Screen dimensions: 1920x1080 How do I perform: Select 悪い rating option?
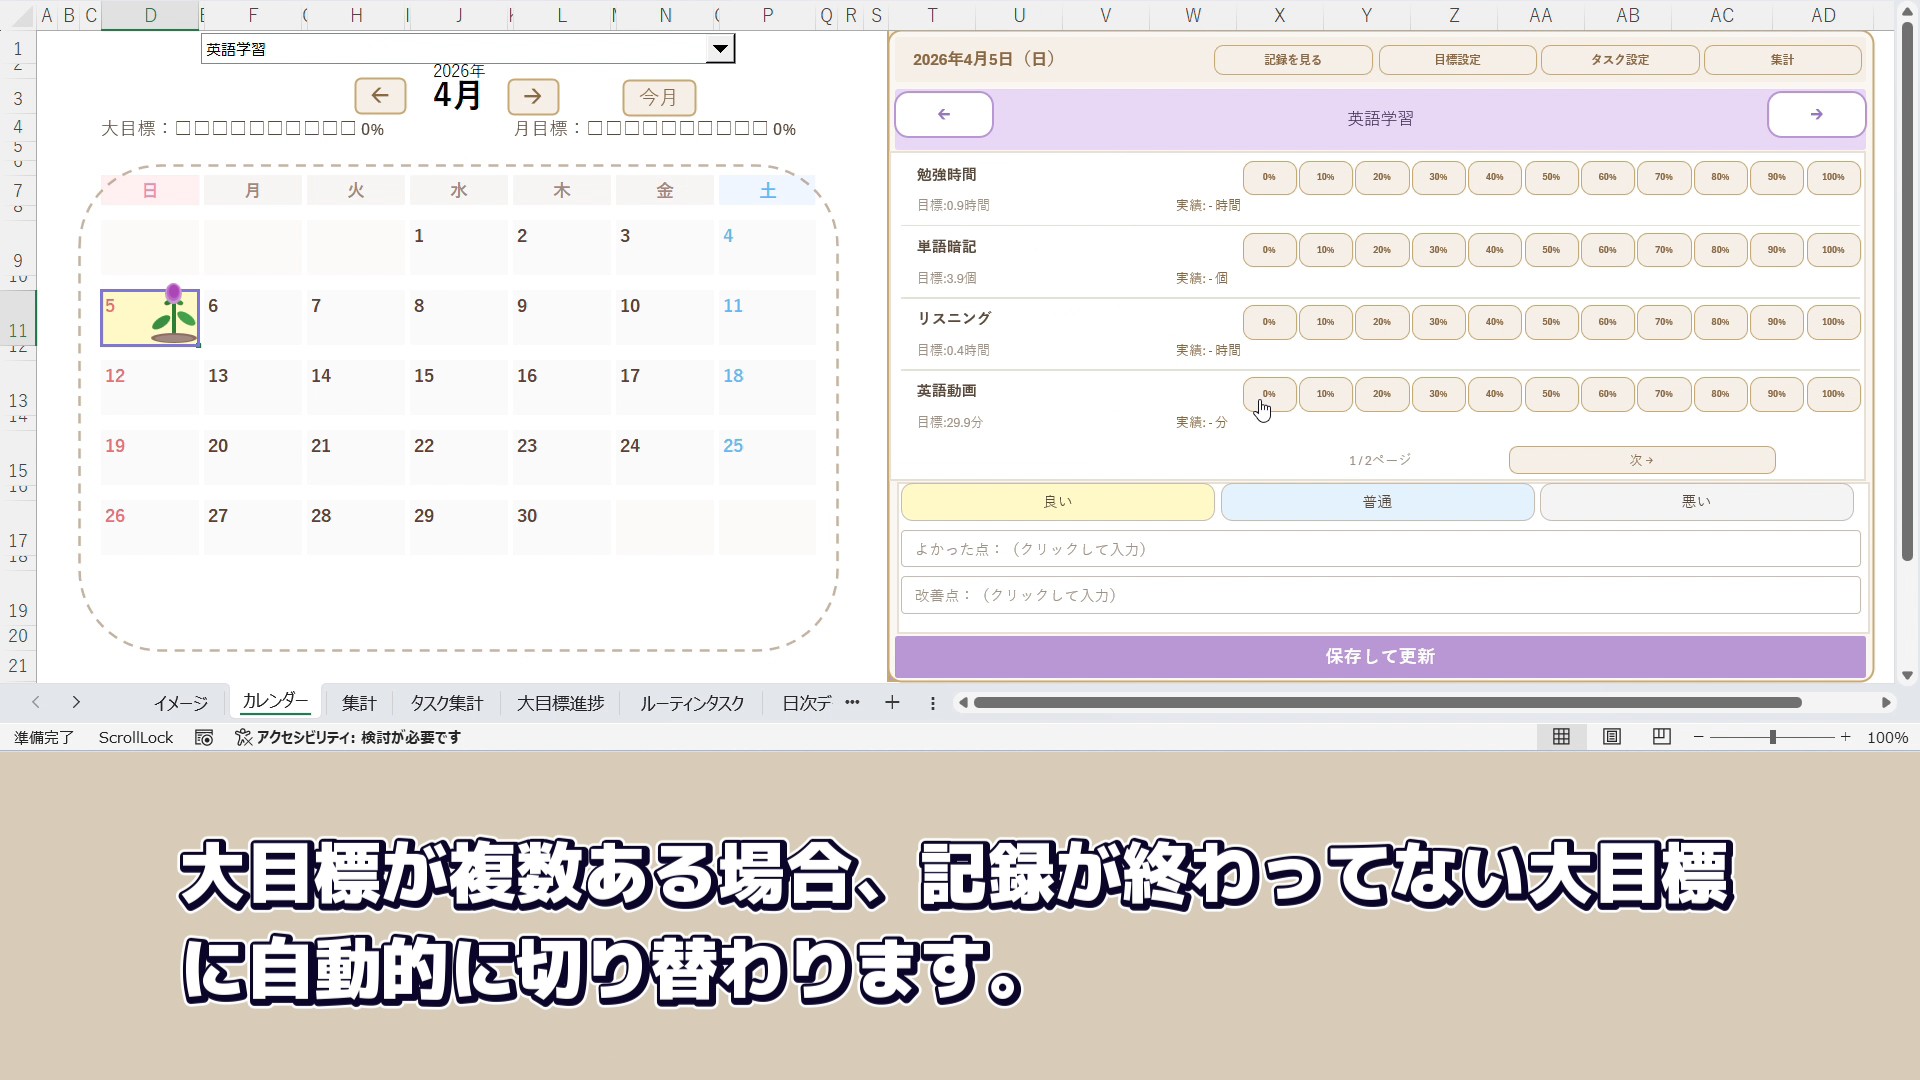[1696, 502]
